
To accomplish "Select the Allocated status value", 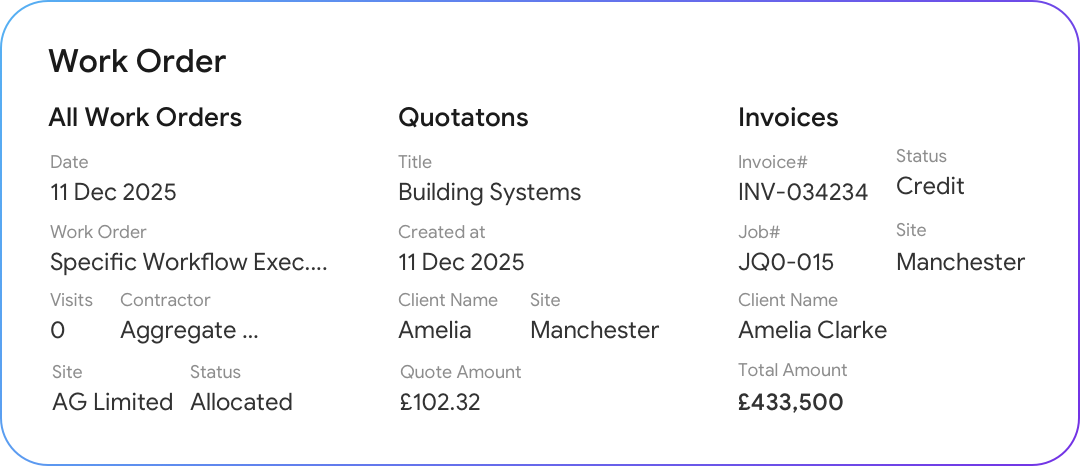I will [241, 402].
